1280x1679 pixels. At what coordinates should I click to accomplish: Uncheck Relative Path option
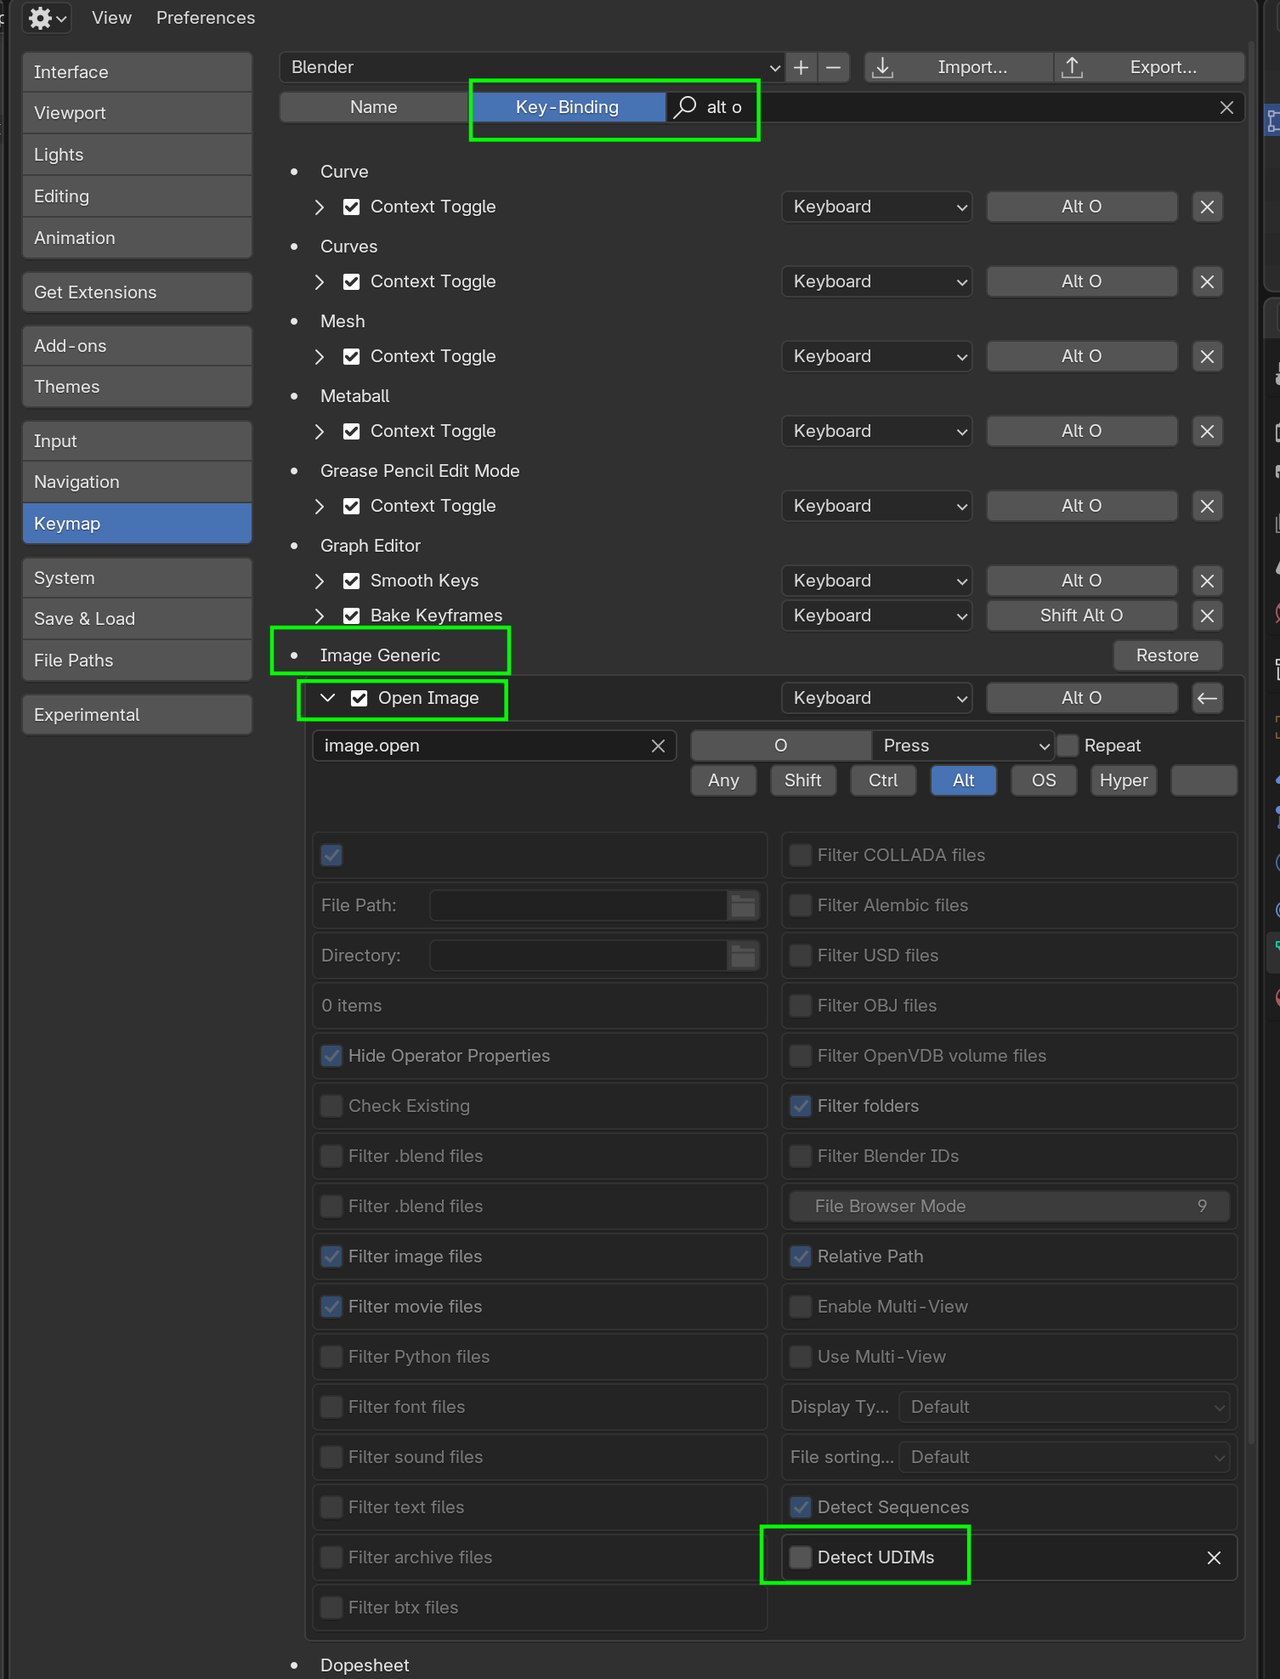pos(800,1256)
